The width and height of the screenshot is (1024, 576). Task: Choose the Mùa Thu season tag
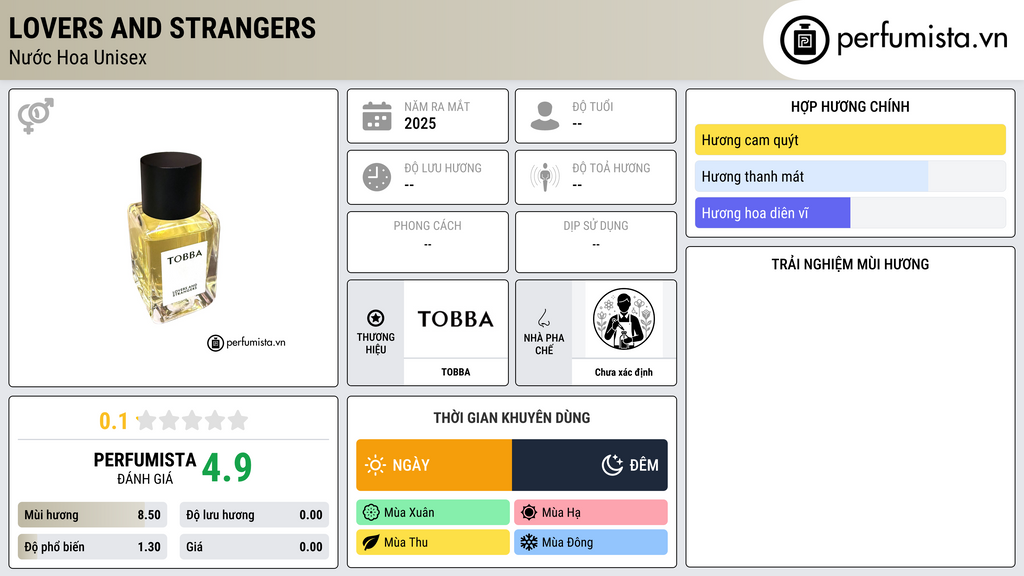coord(433,542)
